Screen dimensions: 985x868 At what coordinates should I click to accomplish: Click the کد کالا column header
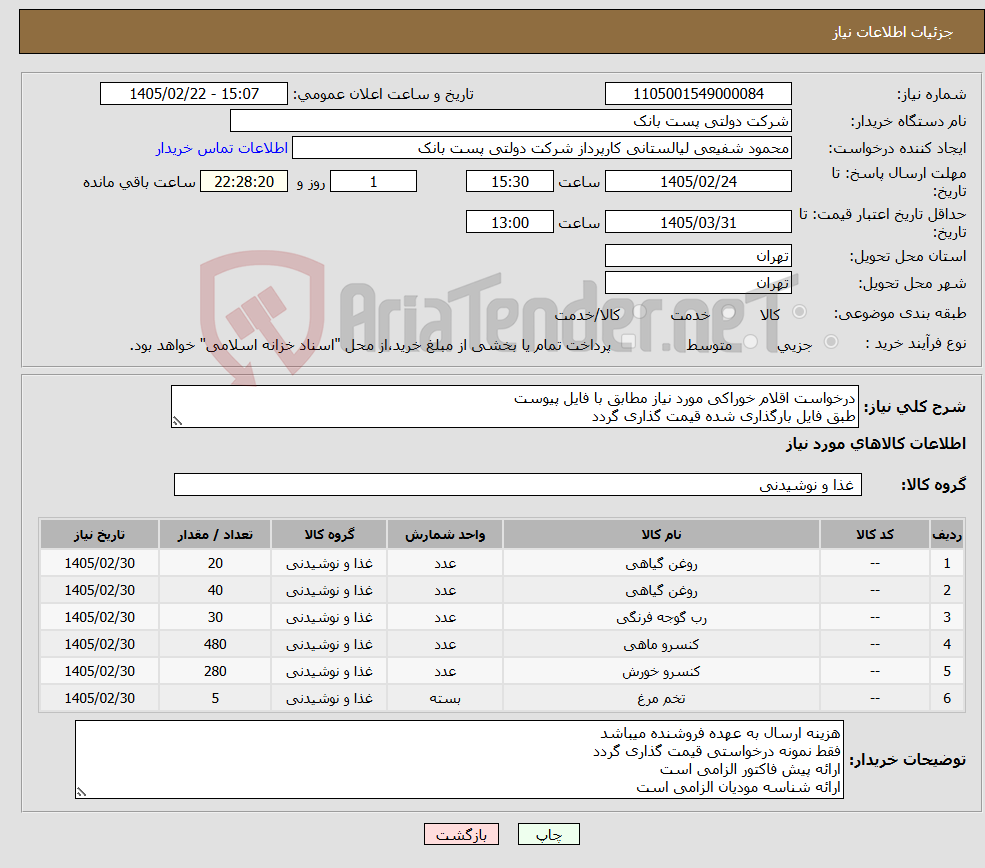click(x=874, y=534)
